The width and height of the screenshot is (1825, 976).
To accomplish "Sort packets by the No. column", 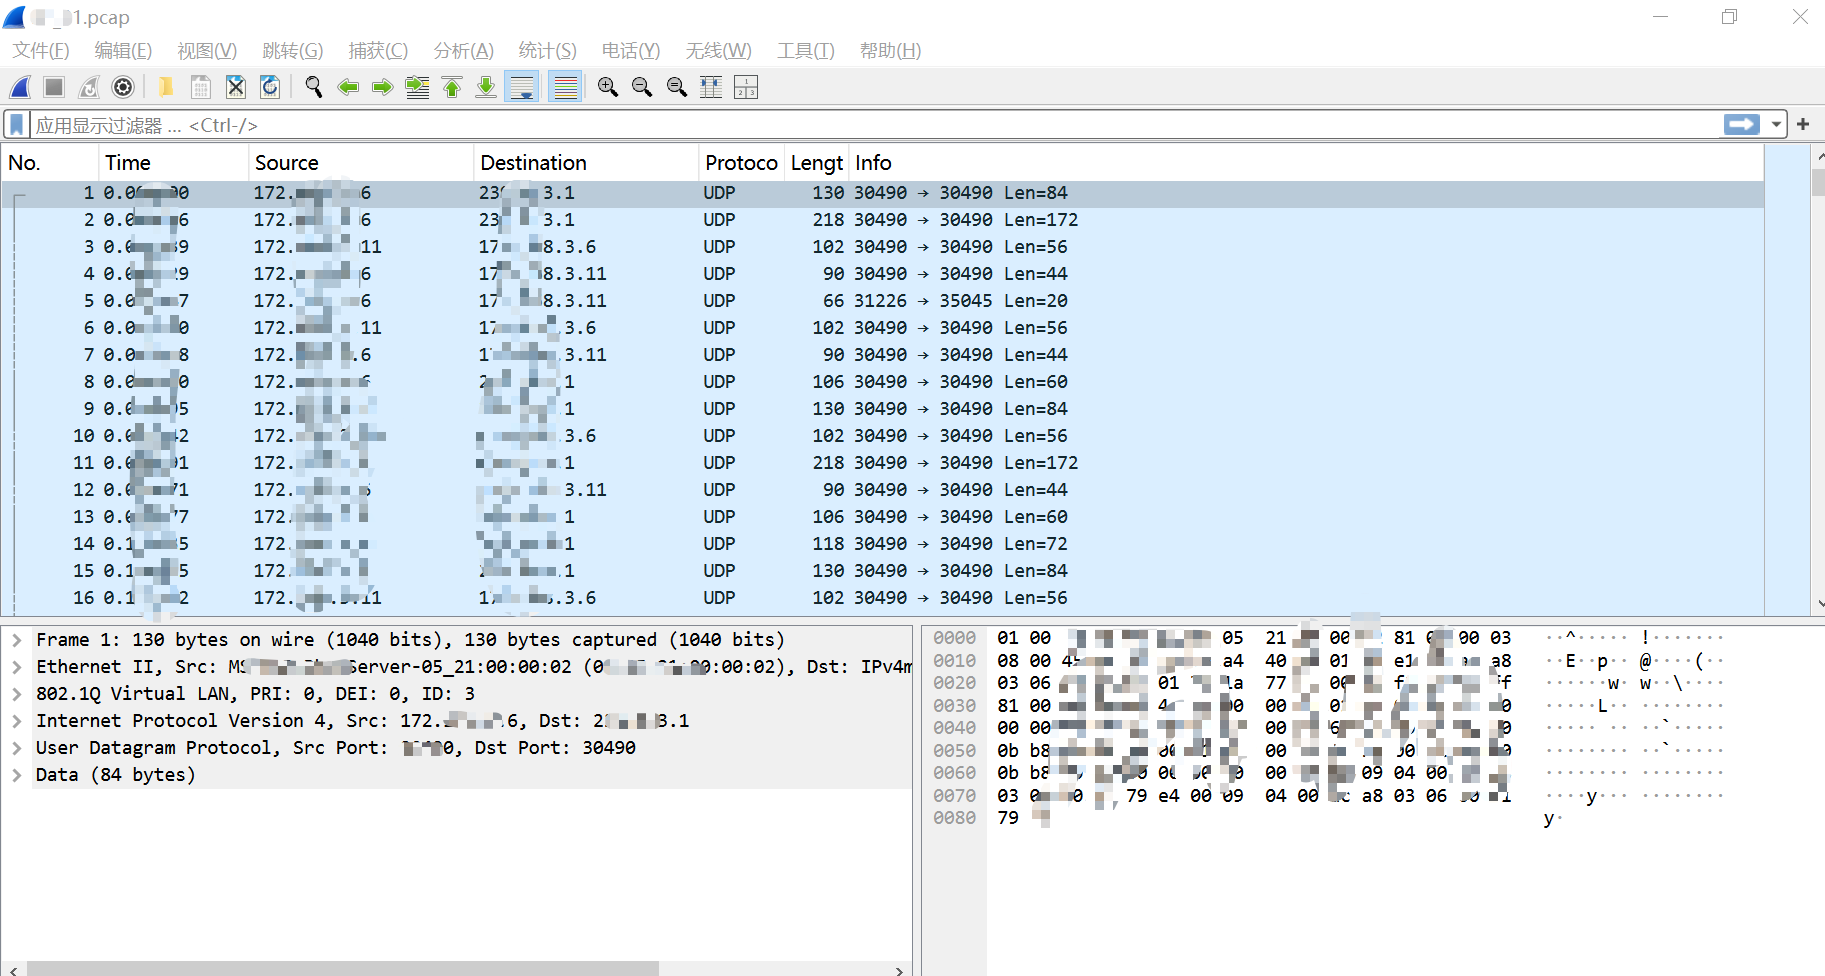I will click(x=50, y=163).
